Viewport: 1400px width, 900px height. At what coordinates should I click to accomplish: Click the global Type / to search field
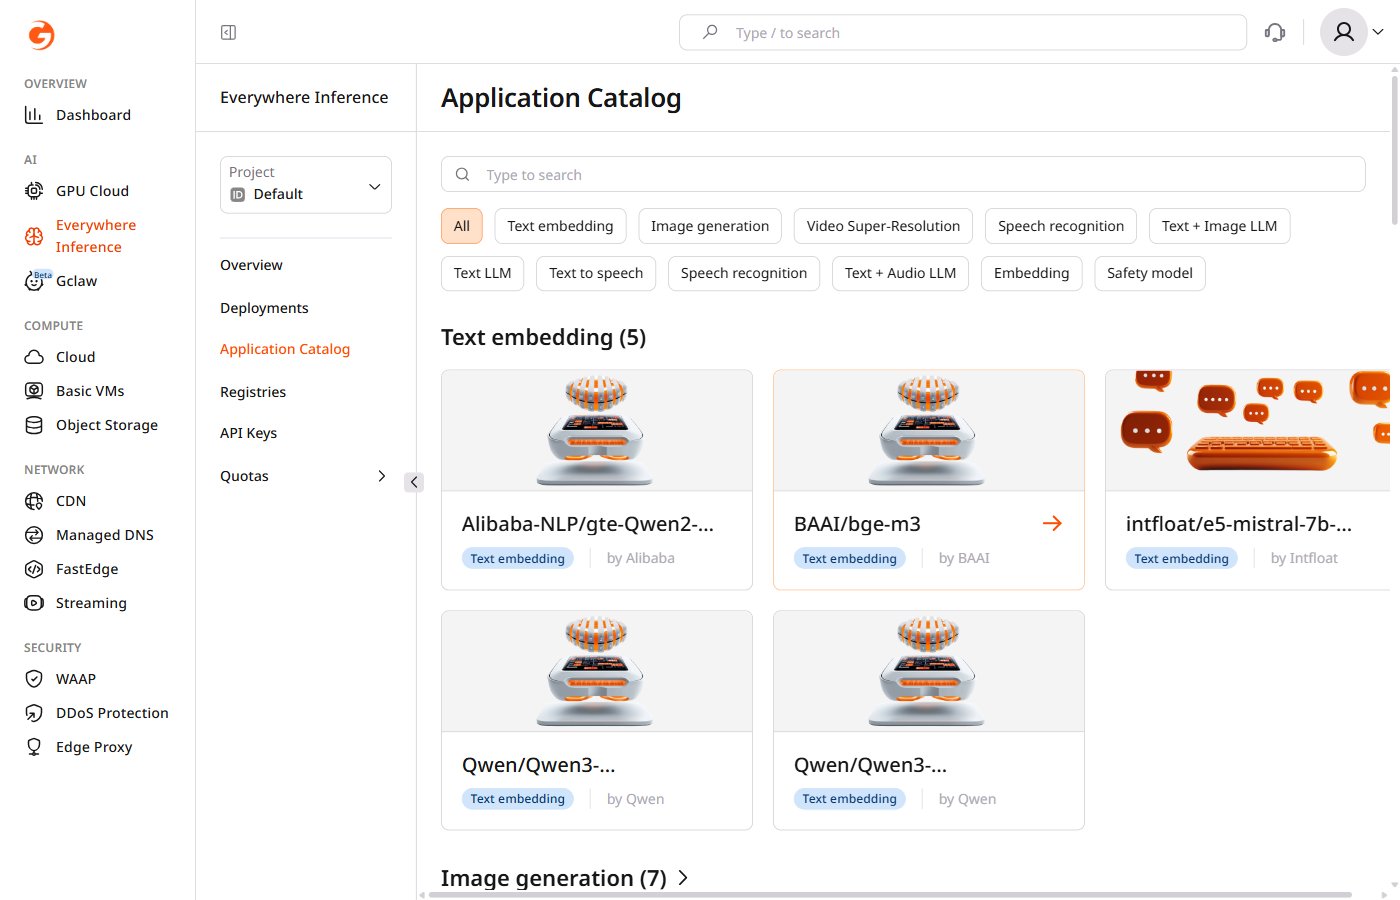pos(963,32)
